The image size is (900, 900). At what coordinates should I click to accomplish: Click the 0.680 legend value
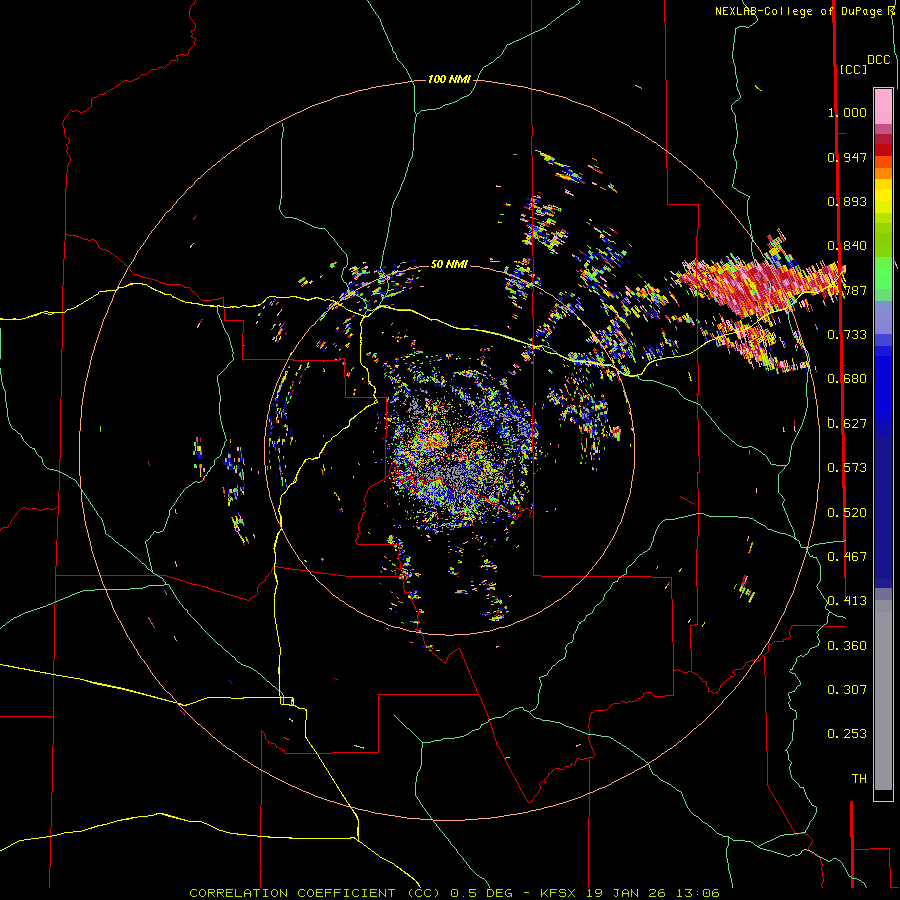(847, 379)
